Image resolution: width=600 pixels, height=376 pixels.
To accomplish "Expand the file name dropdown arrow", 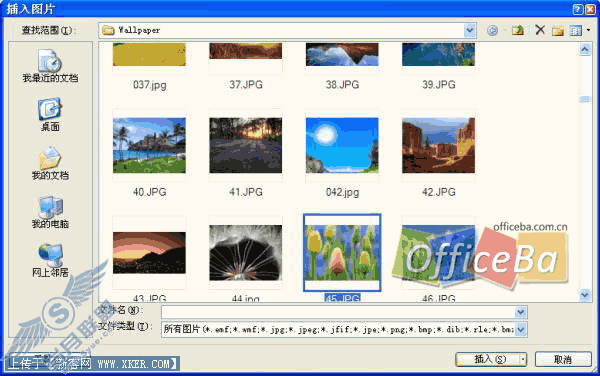I will 520,312.
